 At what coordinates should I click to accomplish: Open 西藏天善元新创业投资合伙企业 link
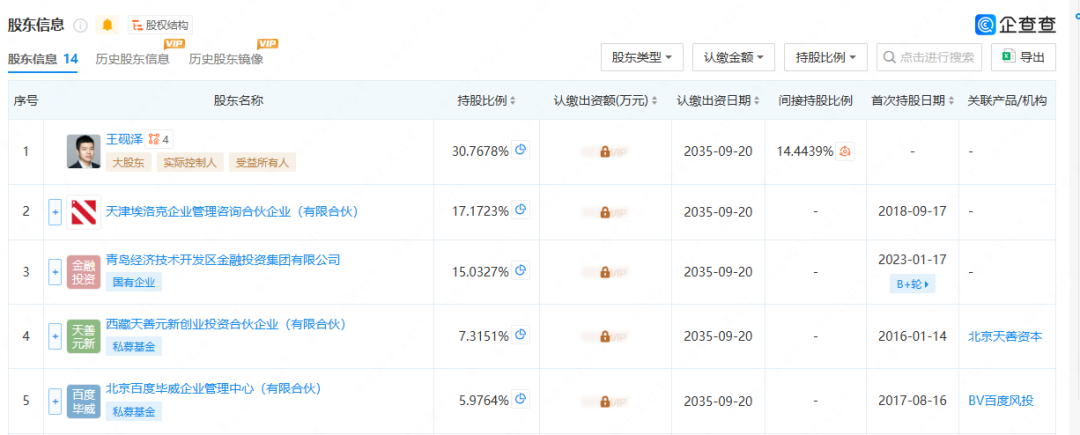(226, 324)
